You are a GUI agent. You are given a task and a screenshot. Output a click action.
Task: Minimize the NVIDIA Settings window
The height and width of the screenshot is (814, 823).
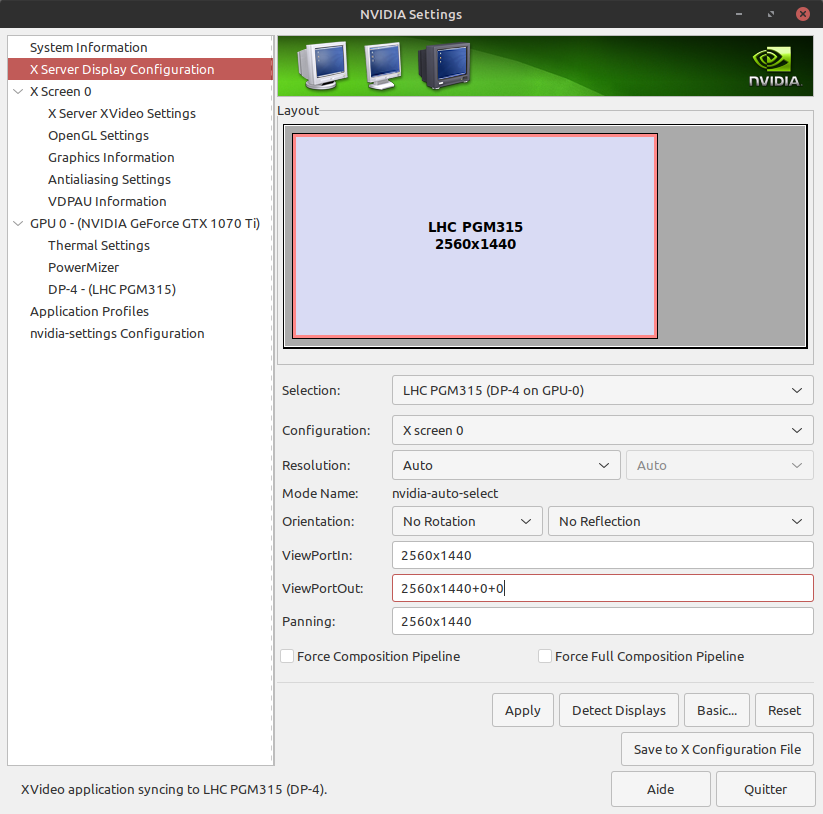pyautogui.click(x=739, y=14)
